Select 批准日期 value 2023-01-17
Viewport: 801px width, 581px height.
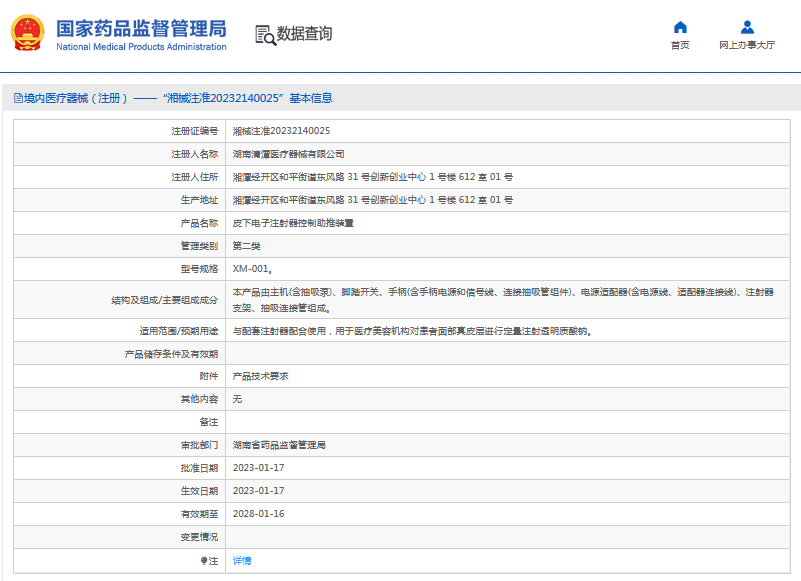(258, 468)
